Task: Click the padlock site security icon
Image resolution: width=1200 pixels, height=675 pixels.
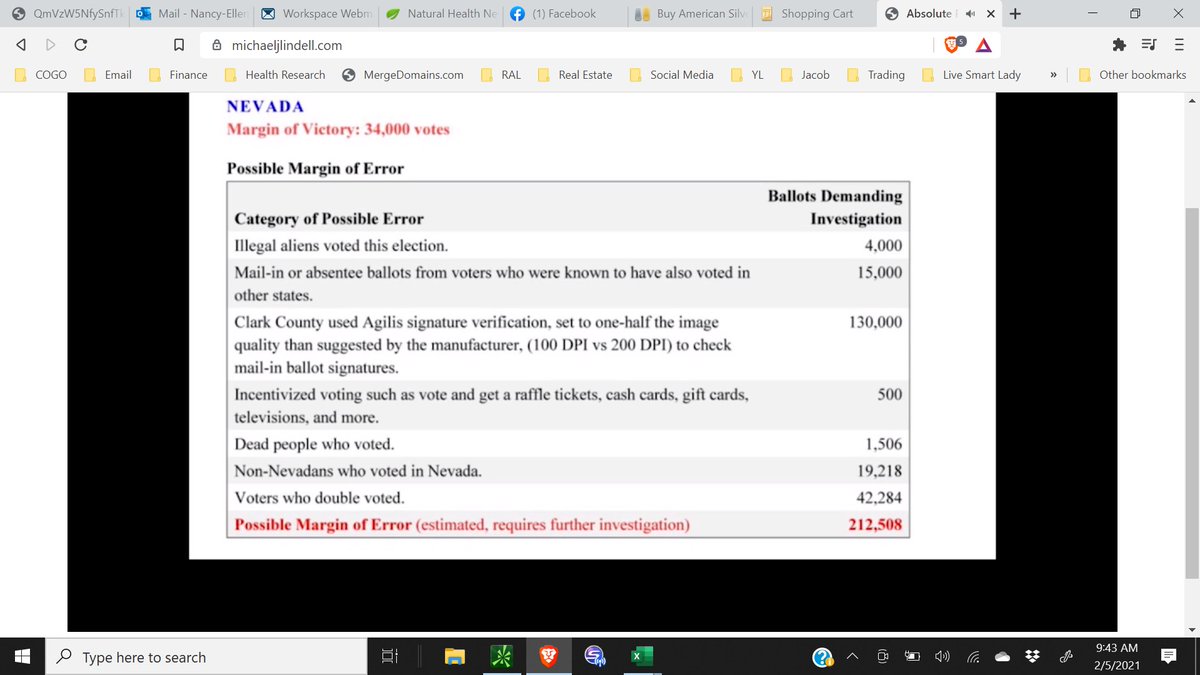Action: click(216, 45)
